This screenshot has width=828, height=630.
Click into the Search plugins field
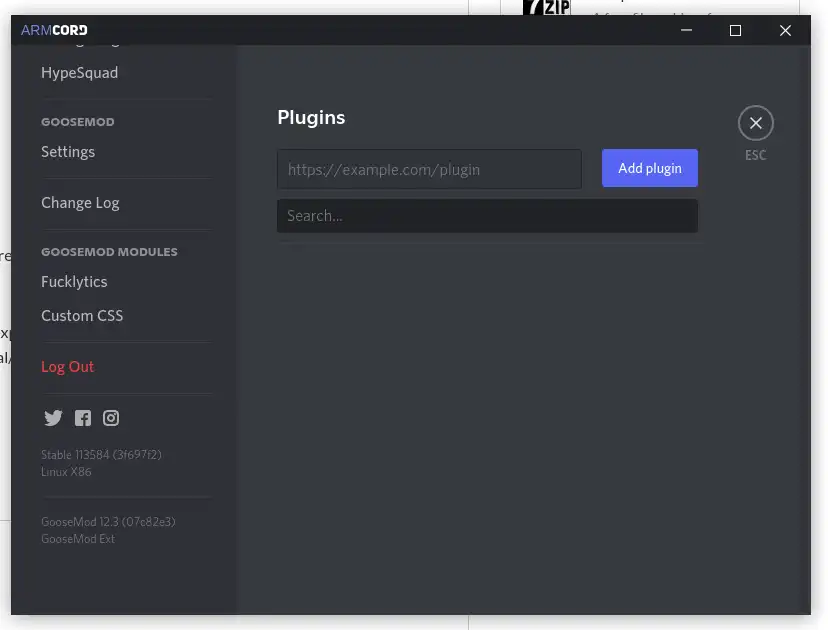click(x=487, y=215)
